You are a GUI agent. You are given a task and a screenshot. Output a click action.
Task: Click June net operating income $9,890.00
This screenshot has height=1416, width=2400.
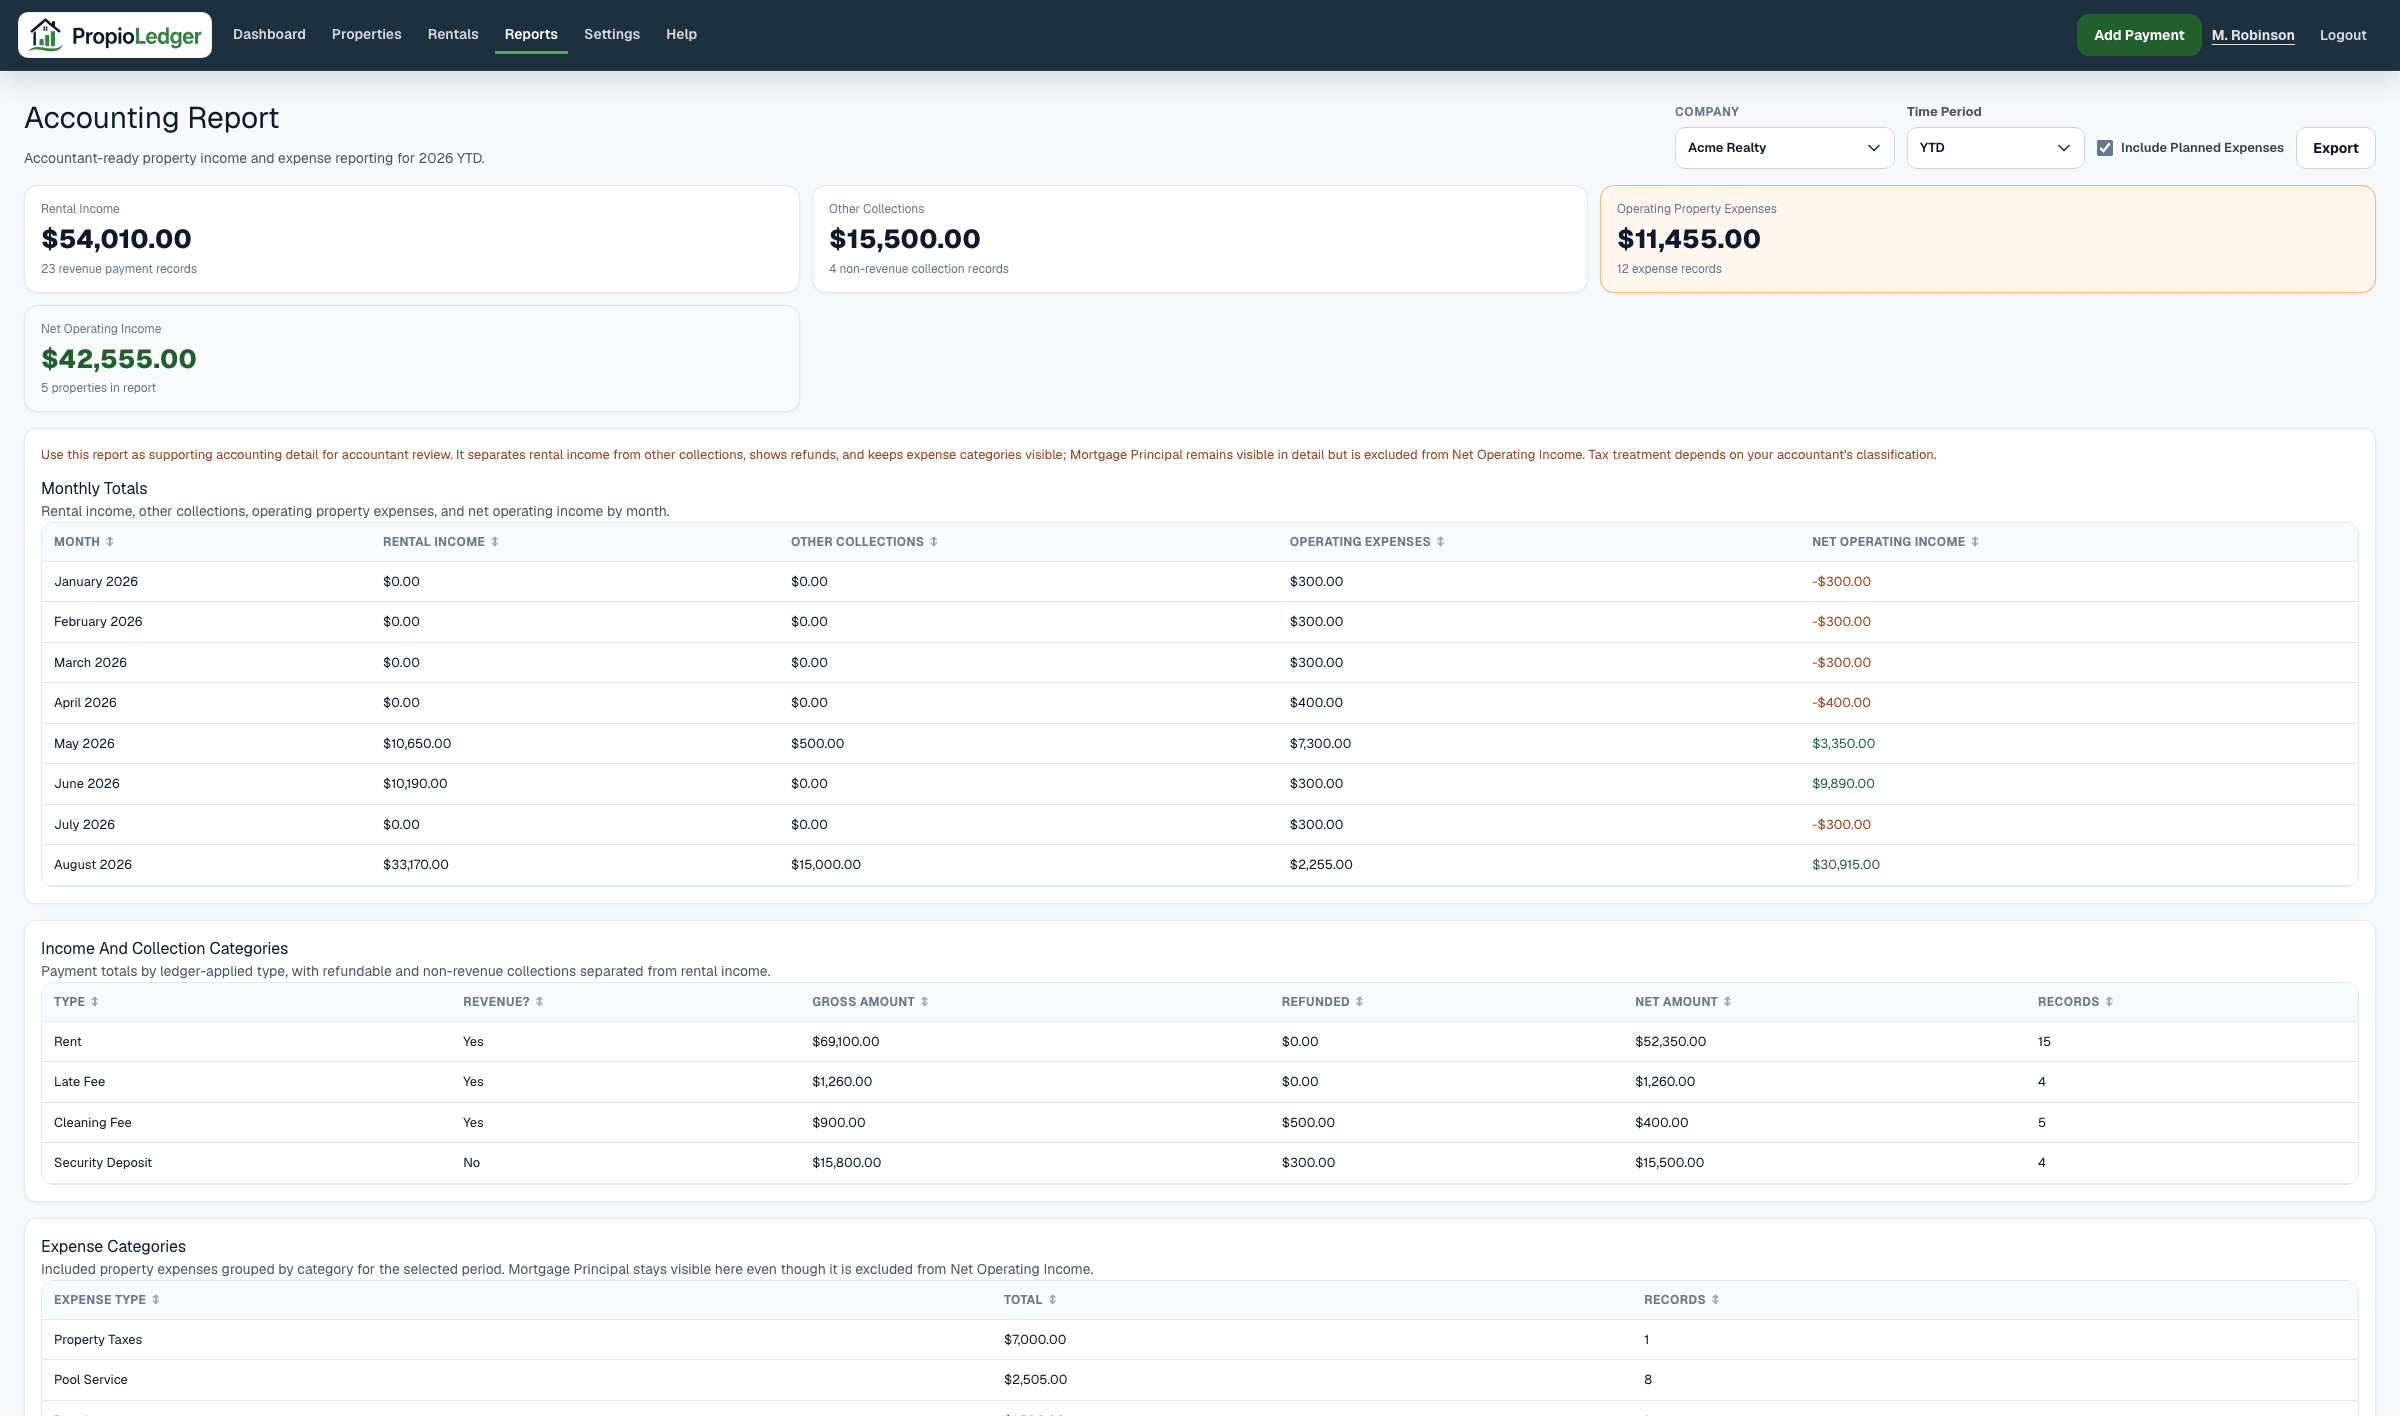(1843, 784)
